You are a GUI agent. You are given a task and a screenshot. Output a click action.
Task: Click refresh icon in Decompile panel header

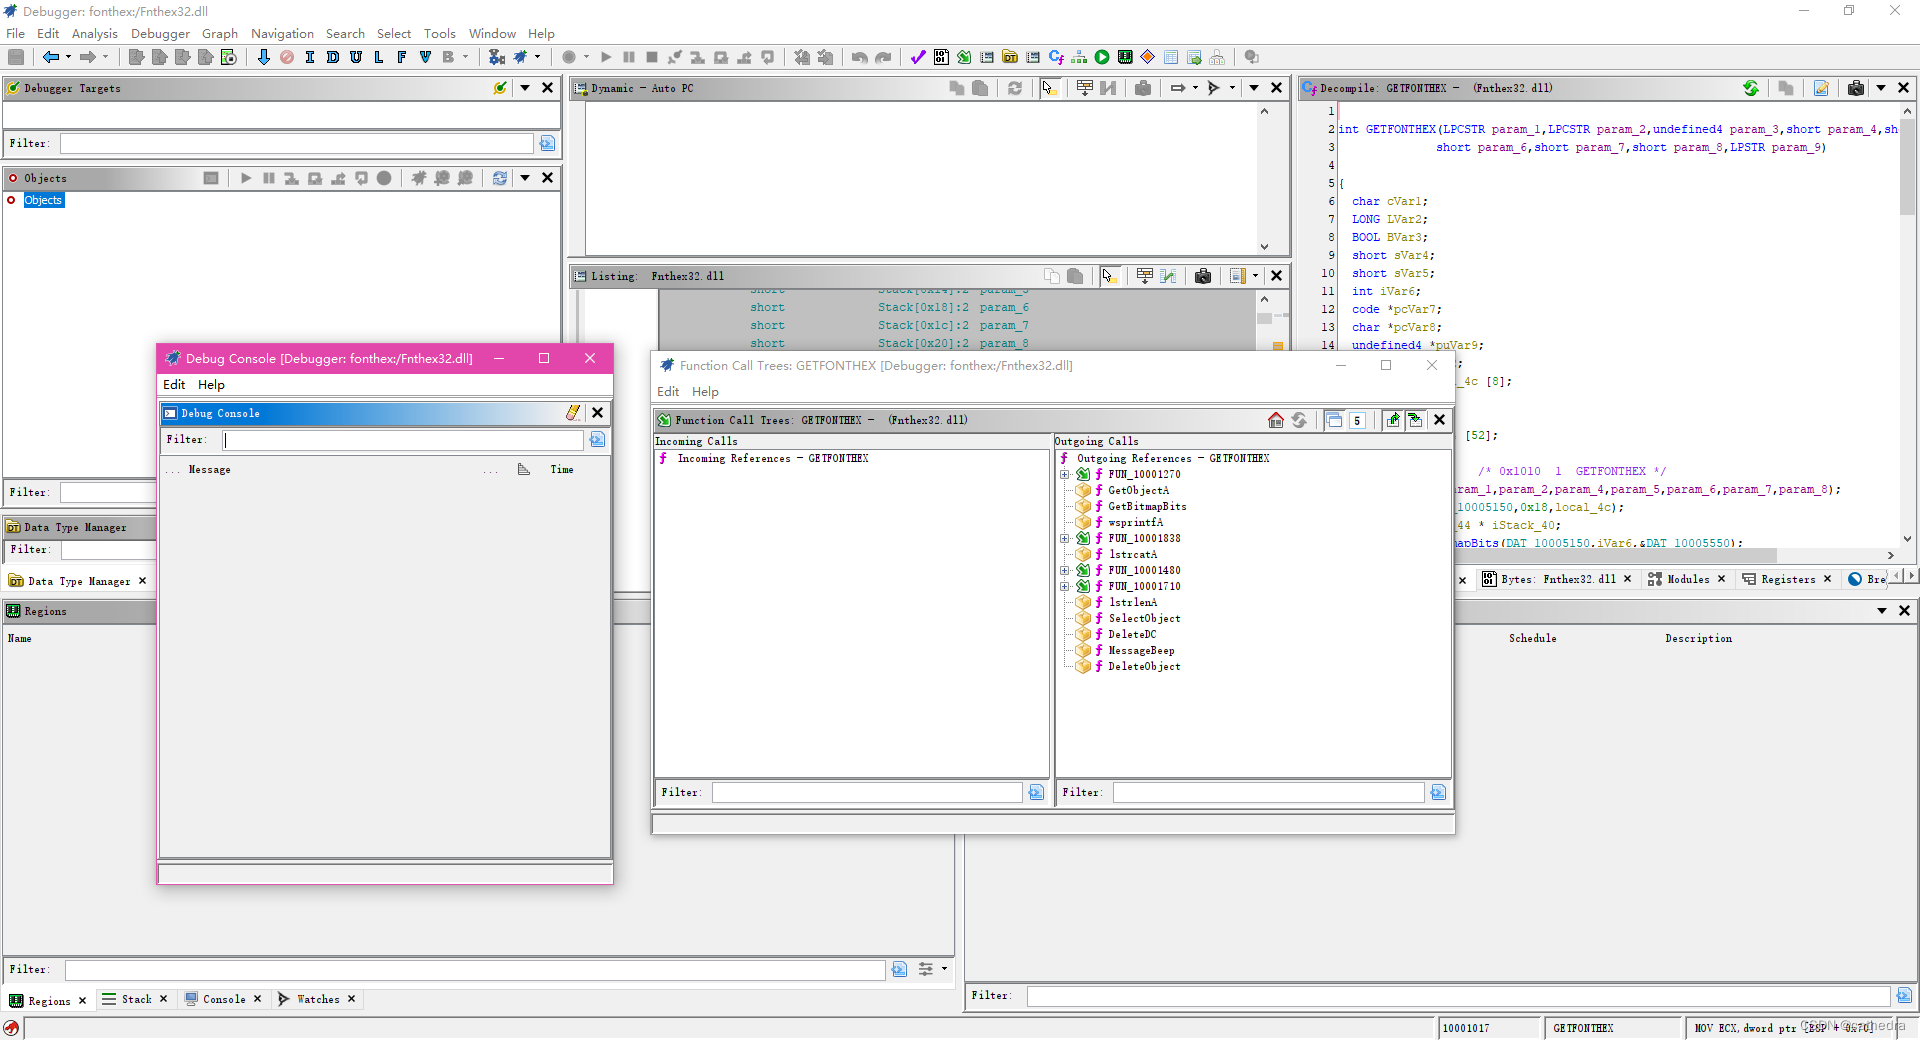[1751, 88]
